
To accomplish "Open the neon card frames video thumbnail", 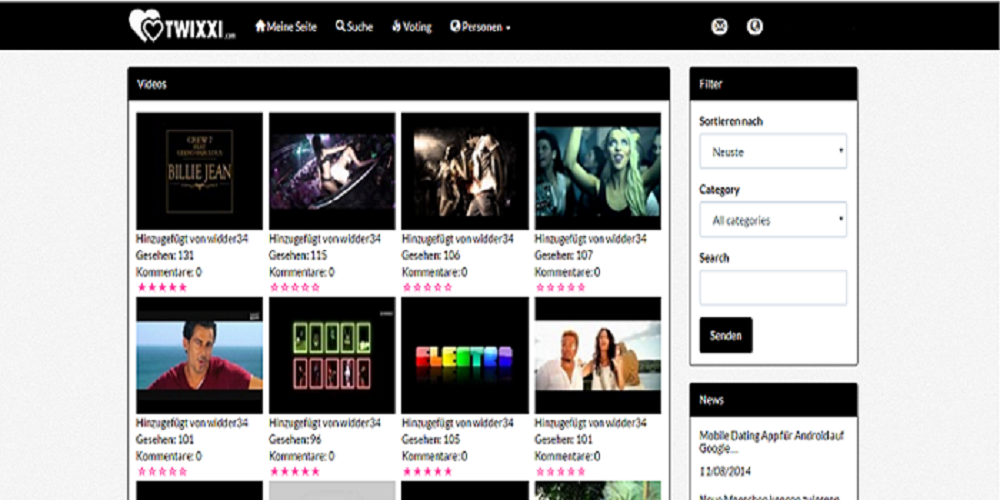I will pos(332,355).
